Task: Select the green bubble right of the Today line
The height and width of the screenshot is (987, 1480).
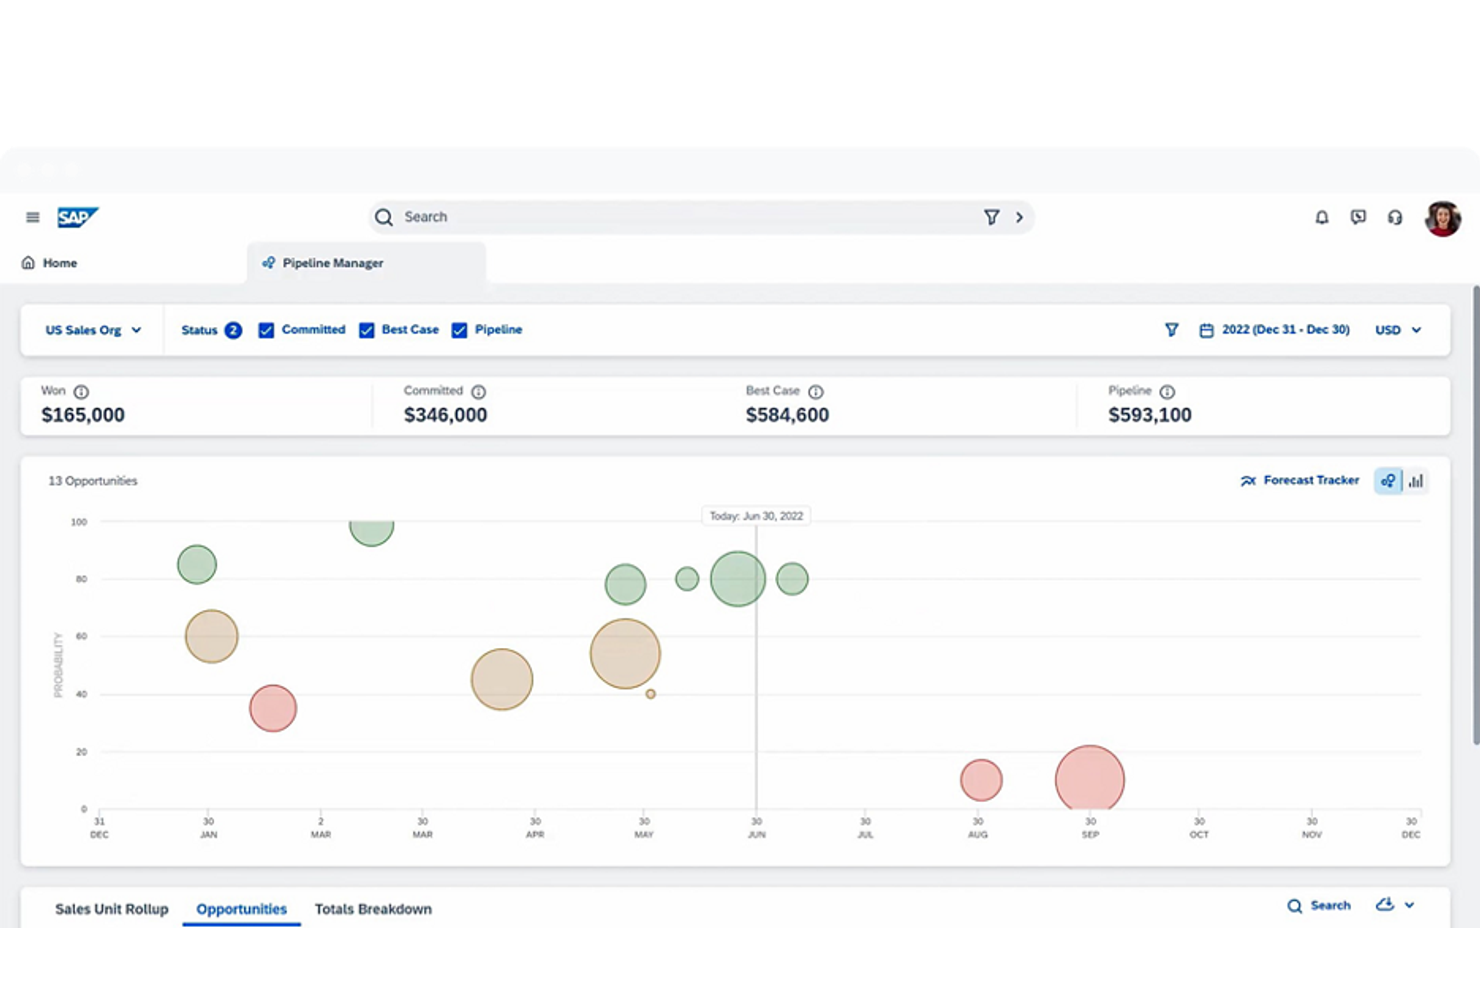Action: coord(792,578)
